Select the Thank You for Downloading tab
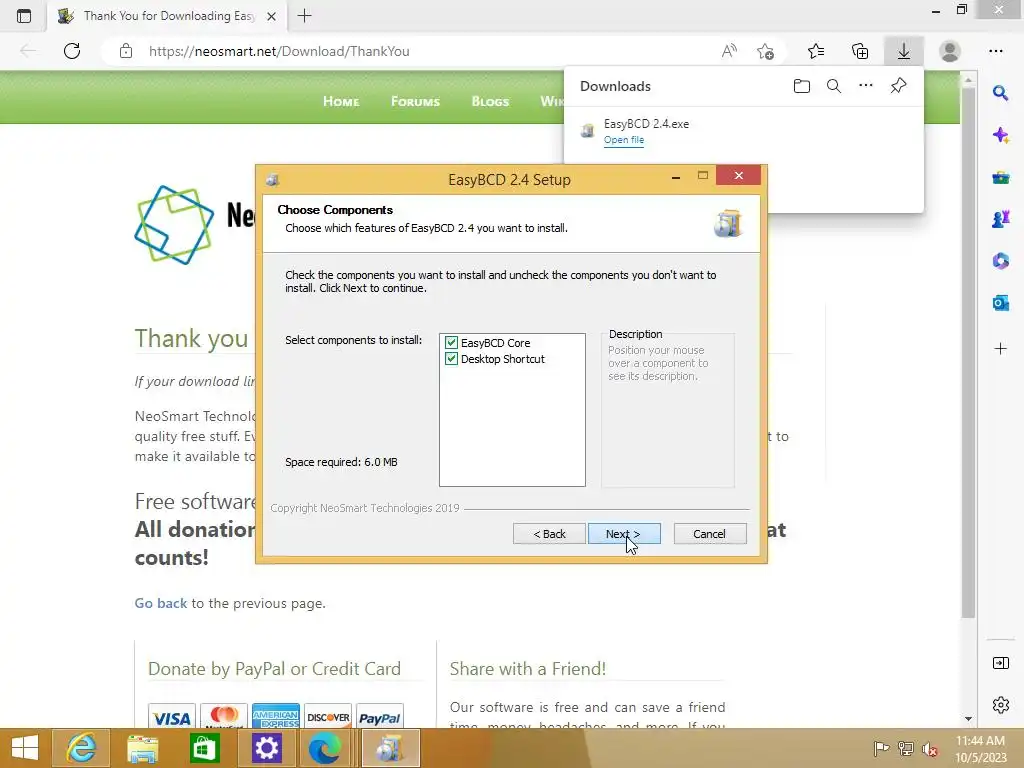Image resolution: width=1024 pixels, height=768 pixels. [167, 16]
